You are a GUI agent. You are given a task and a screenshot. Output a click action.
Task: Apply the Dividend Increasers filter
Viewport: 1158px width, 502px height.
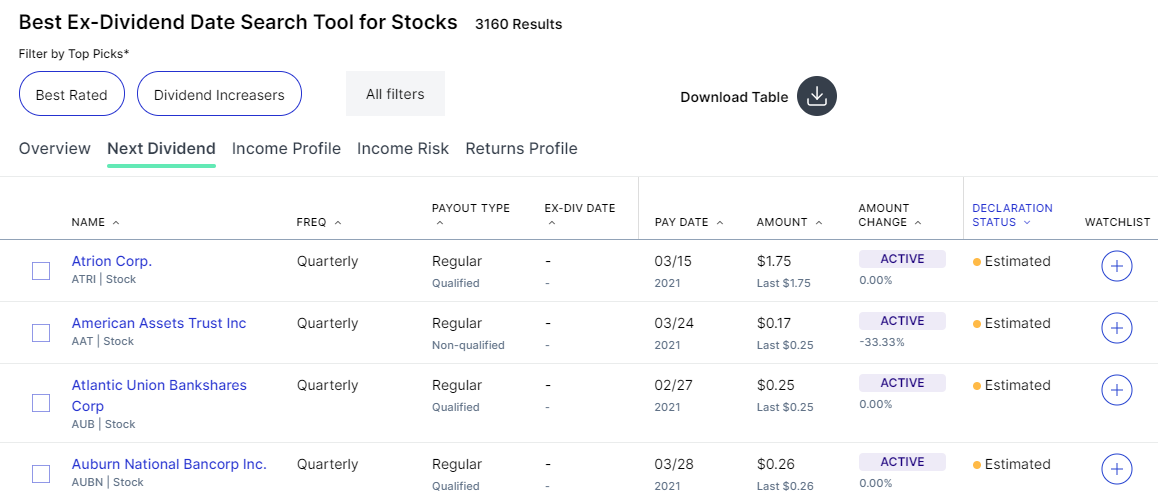click(x=219, y=95)
